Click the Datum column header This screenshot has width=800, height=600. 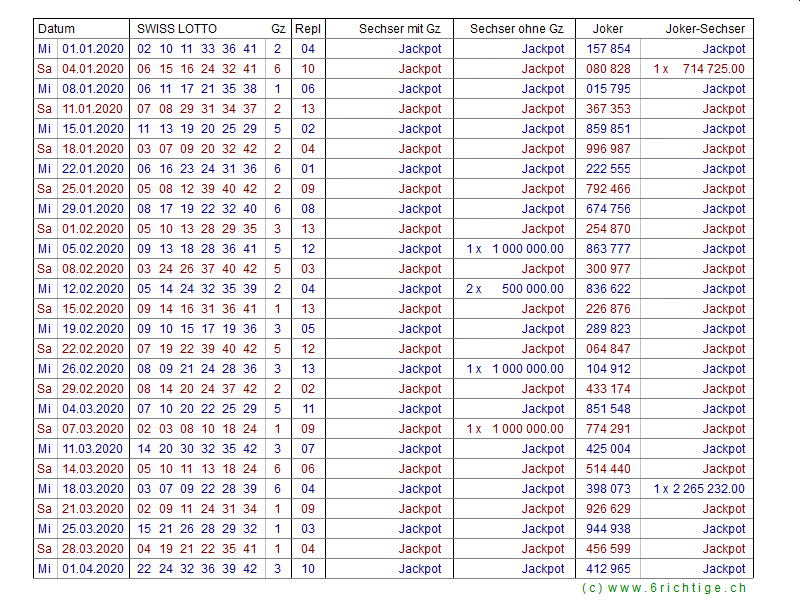pos(56,29)
